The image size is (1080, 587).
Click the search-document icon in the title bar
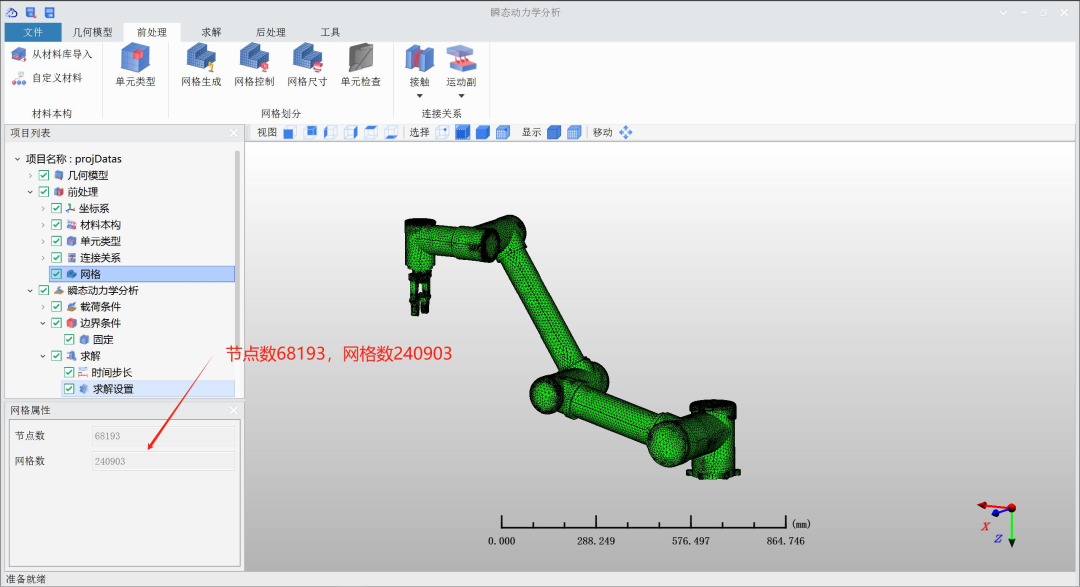[30, 12]
